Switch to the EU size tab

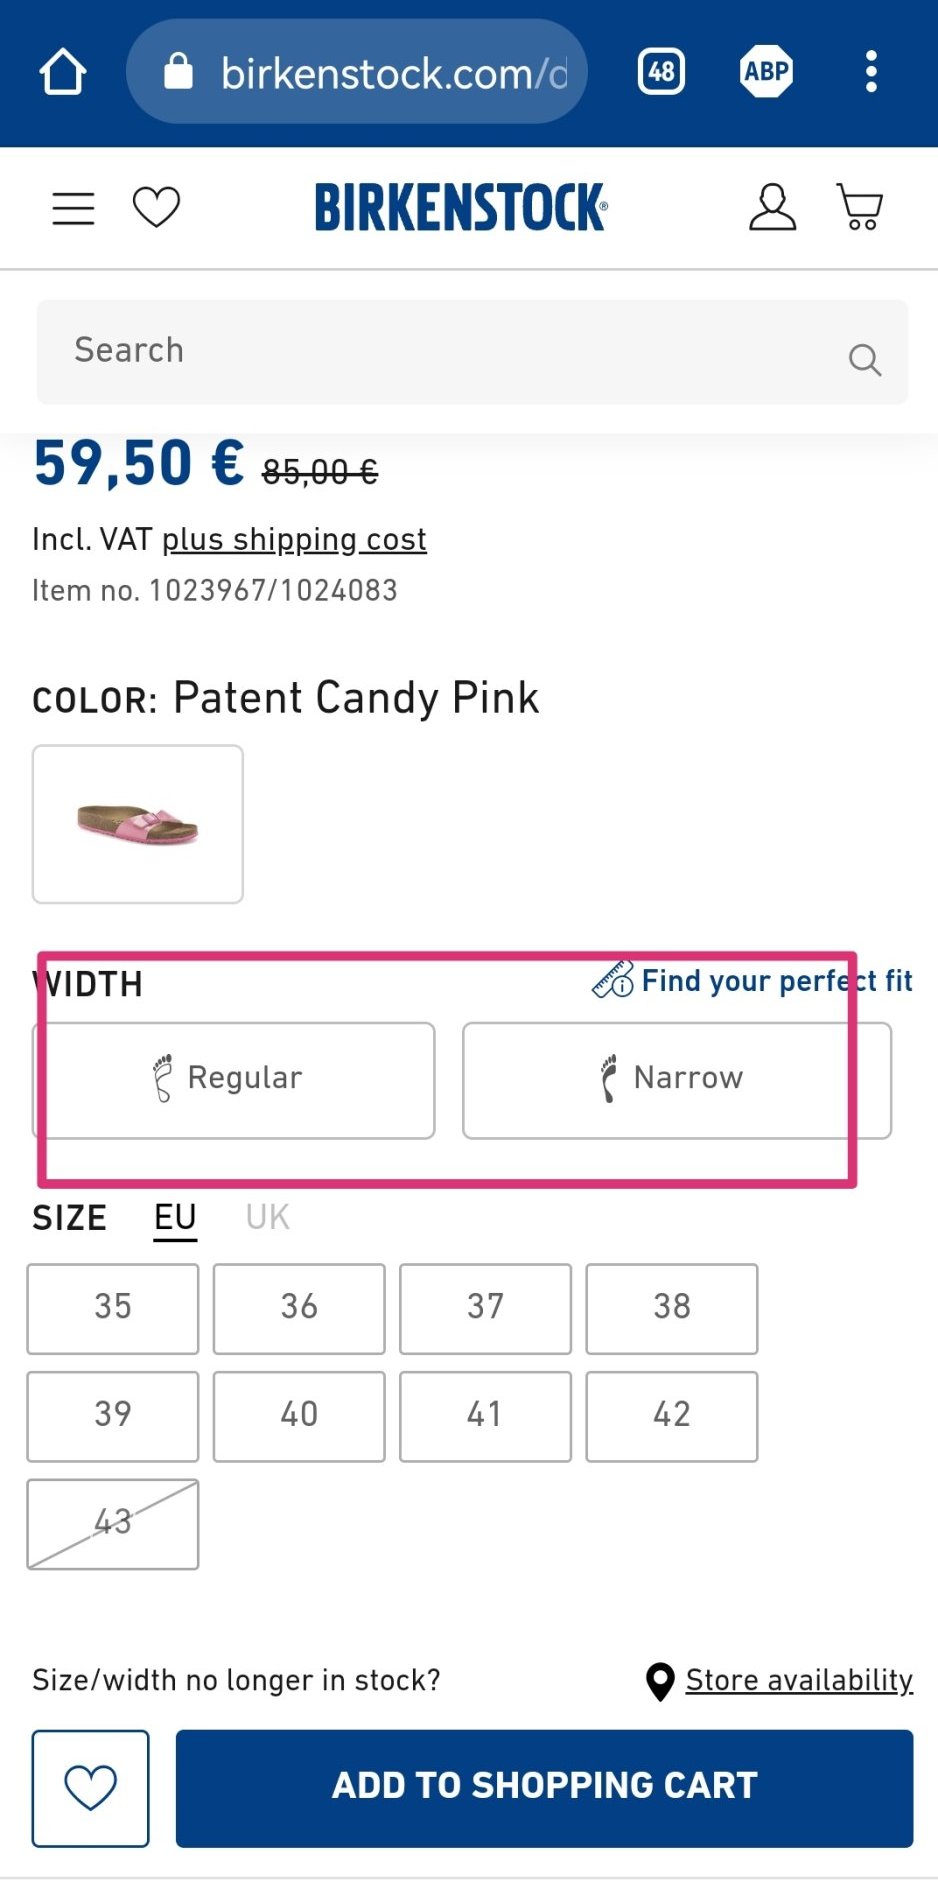(x=175, y=1218)
